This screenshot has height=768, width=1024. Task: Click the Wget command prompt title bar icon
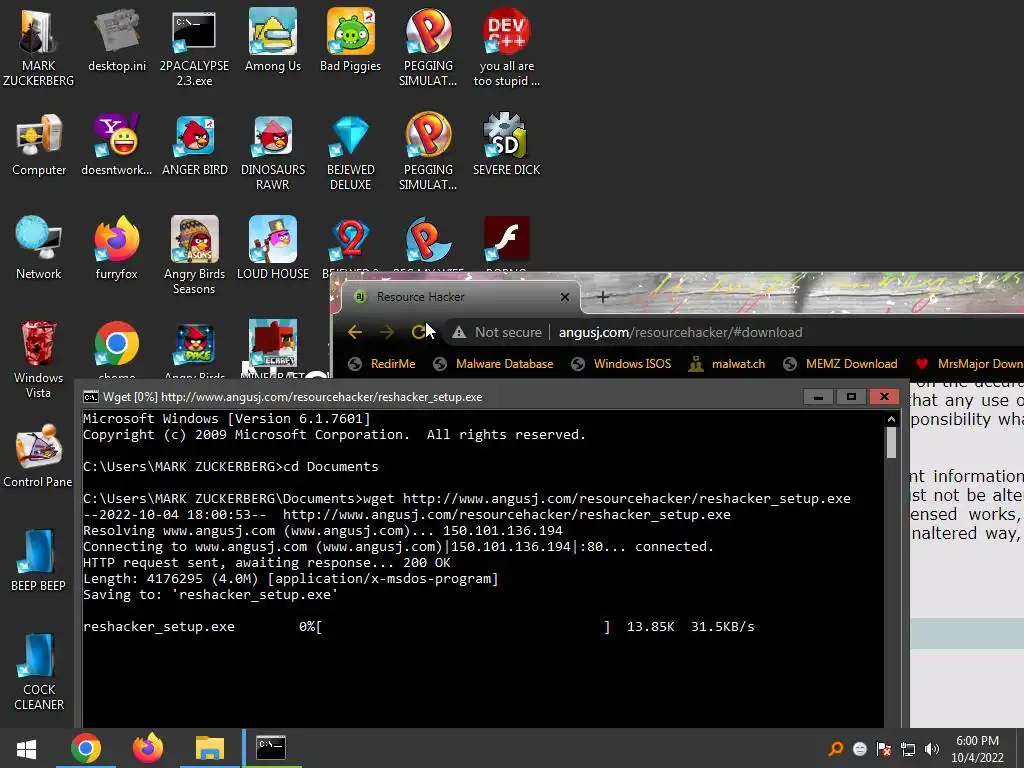pos(91,397)
